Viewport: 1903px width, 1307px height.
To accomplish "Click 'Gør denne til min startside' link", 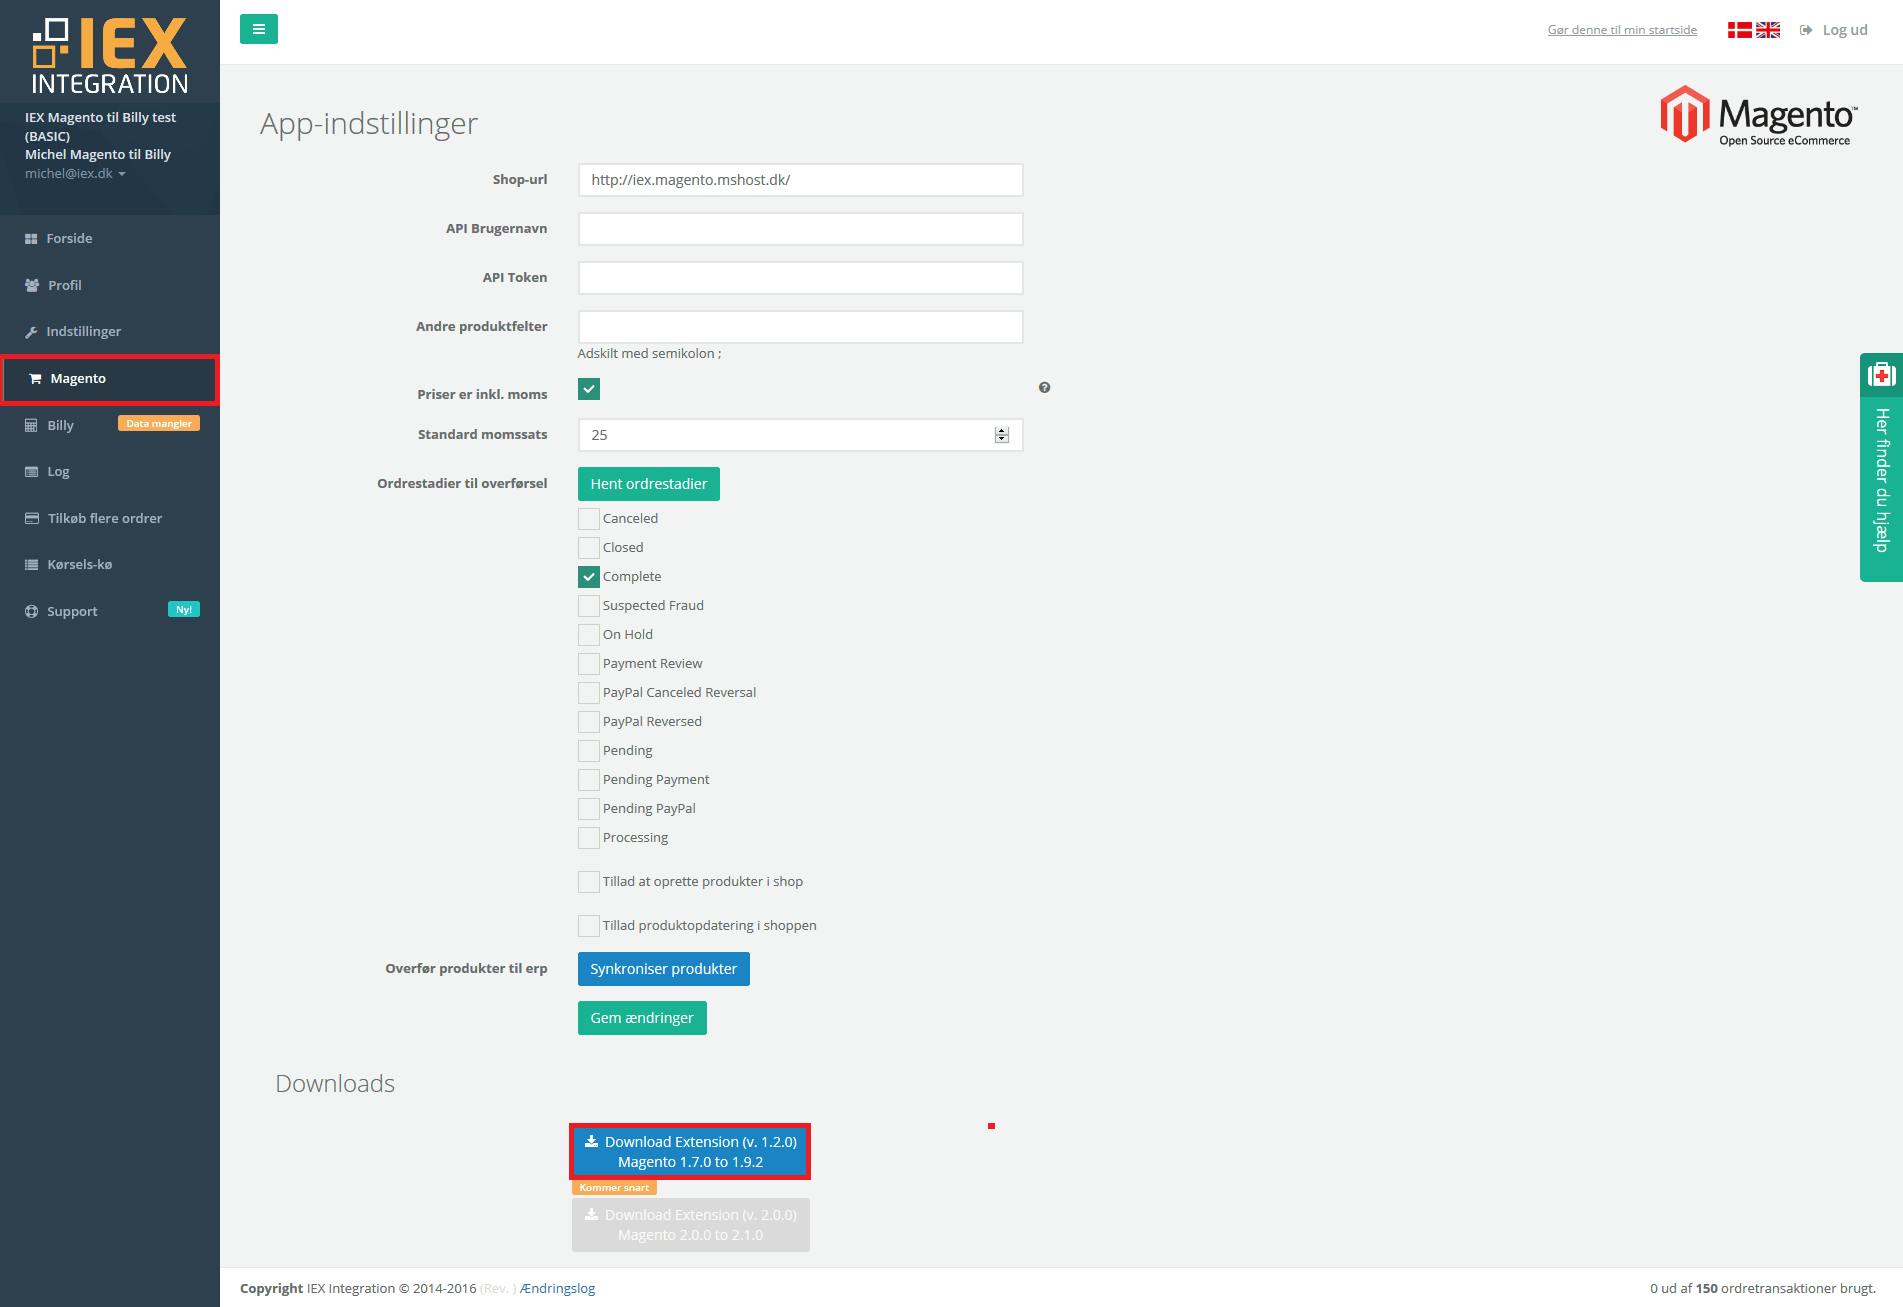I will [1622, 30].
